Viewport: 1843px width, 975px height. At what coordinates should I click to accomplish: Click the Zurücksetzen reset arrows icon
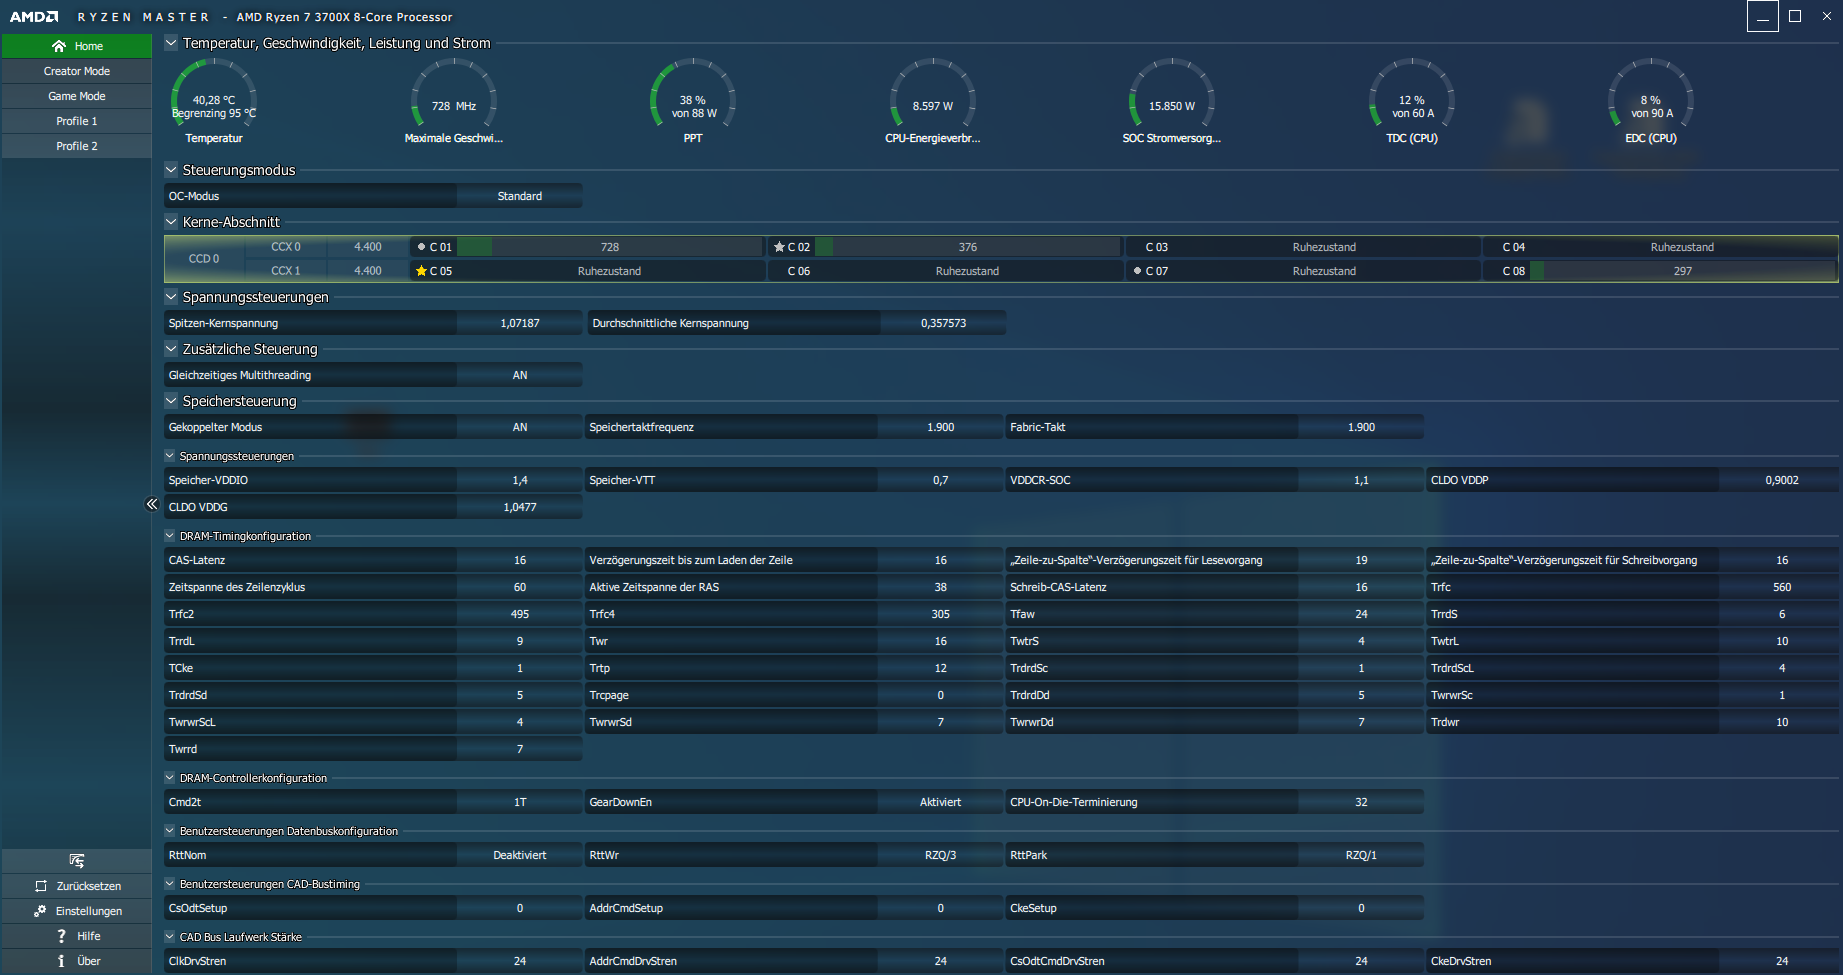(41, 886)
